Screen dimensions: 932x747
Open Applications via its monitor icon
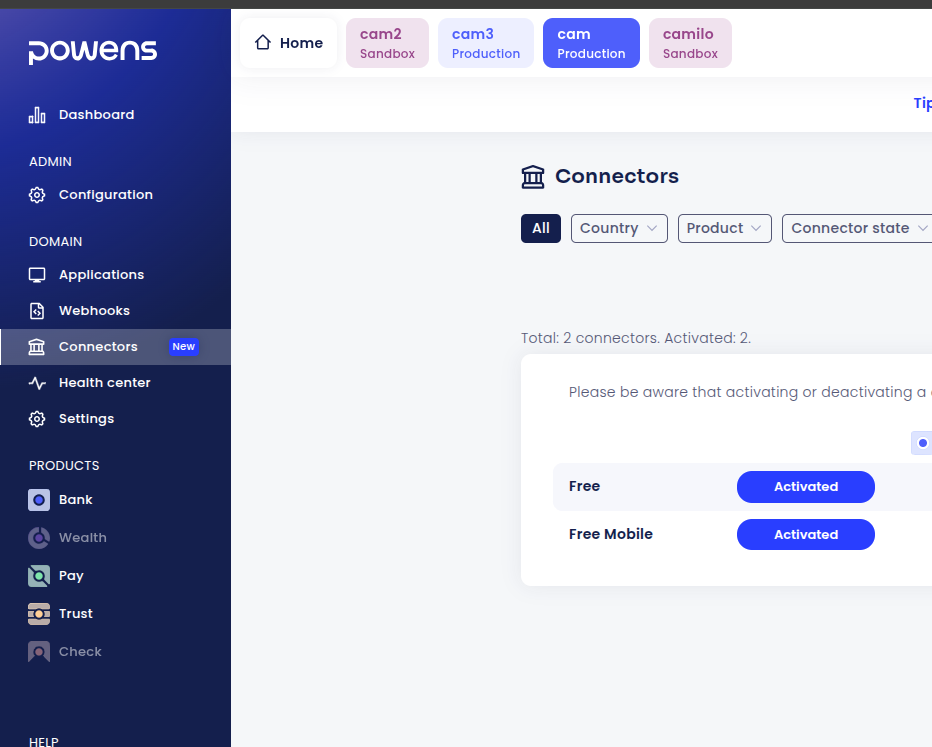(37, 275)
